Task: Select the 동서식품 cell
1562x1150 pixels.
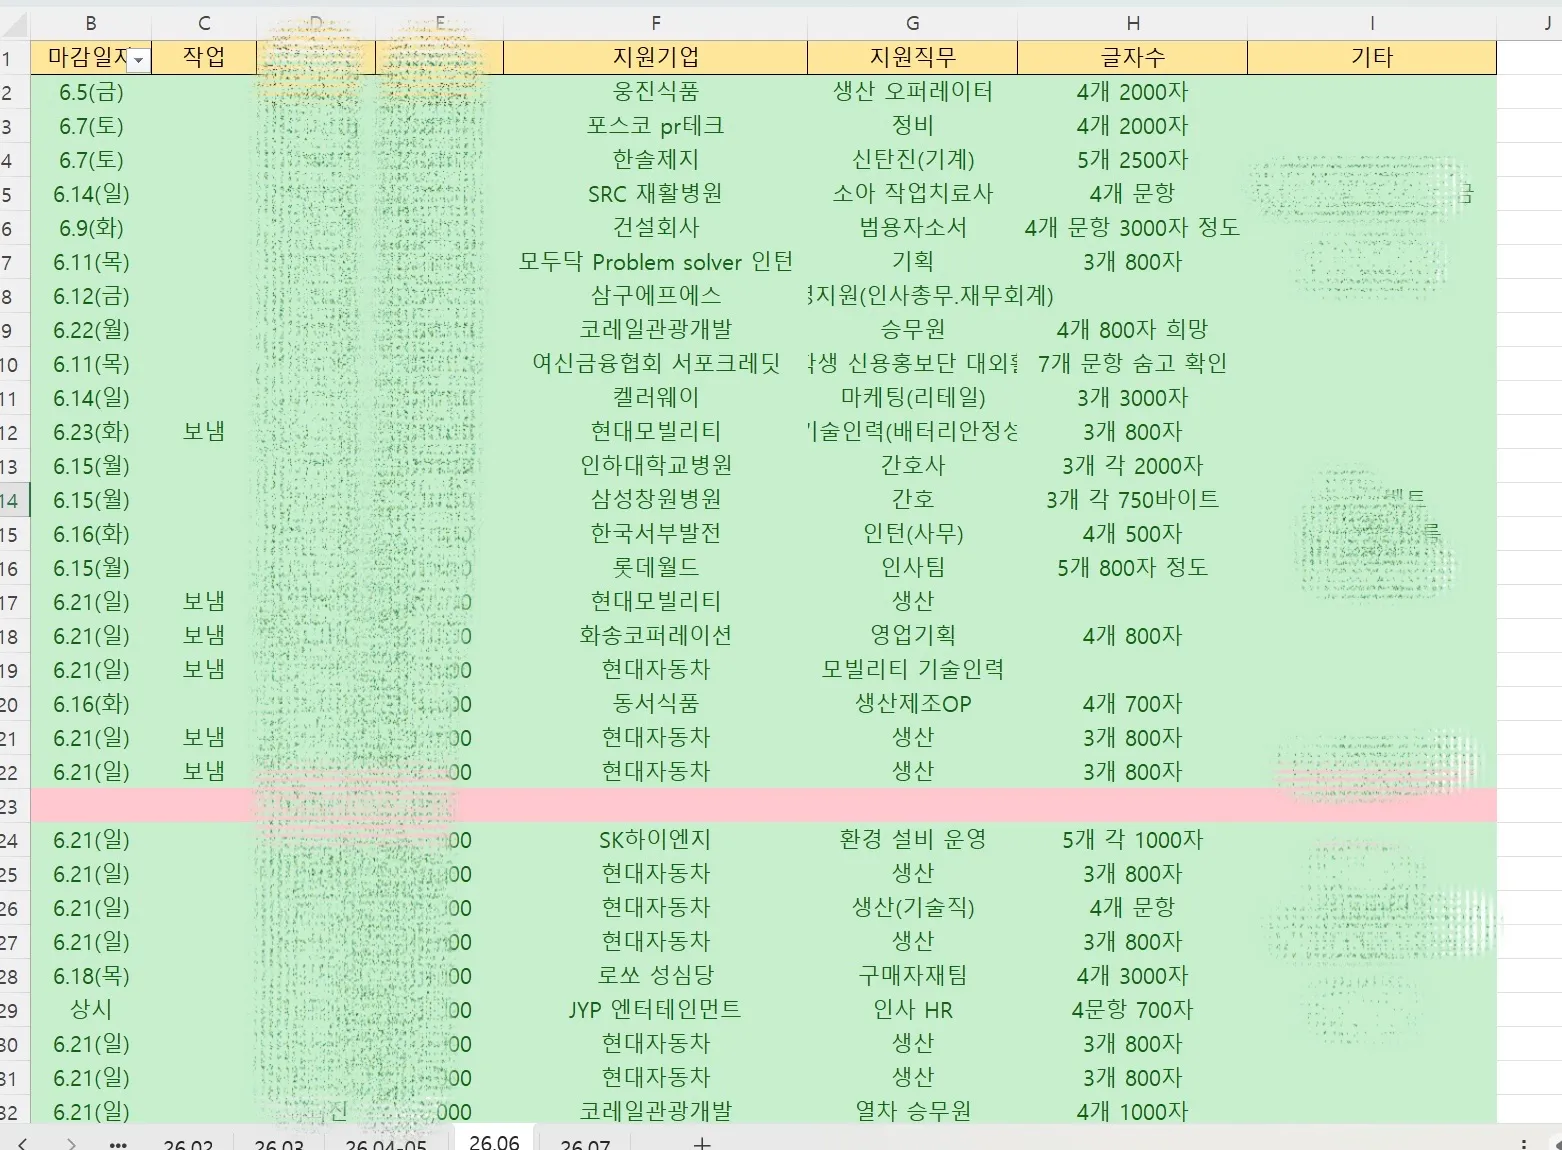Action: (655, 704)
